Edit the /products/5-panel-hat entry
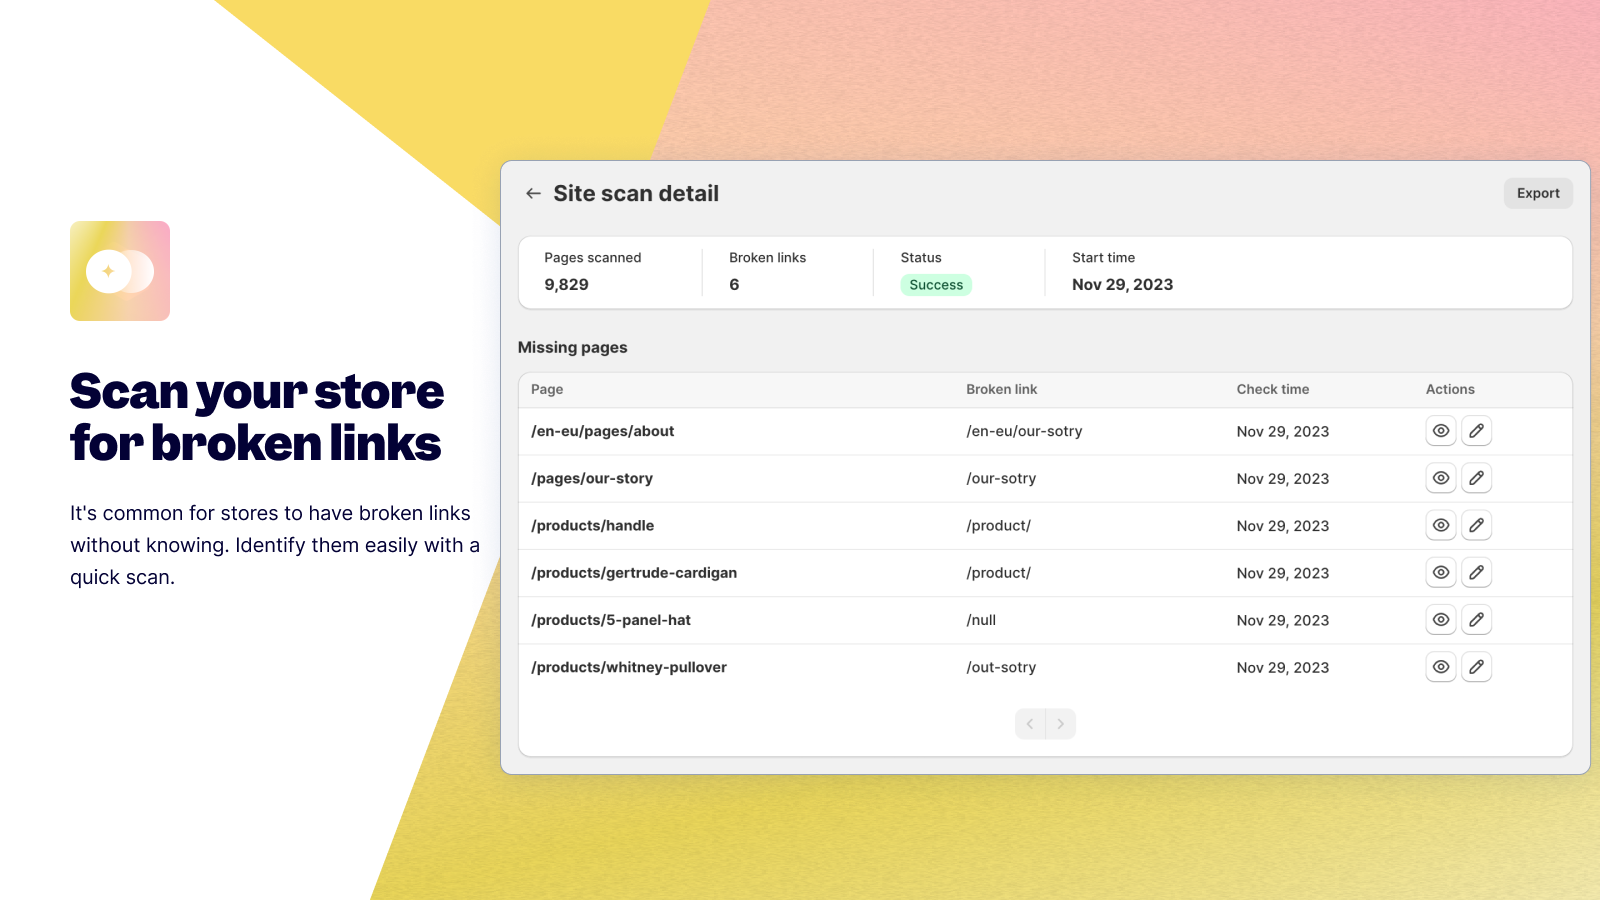This screenshot has height=900, width=1600. coord(1476,620)
